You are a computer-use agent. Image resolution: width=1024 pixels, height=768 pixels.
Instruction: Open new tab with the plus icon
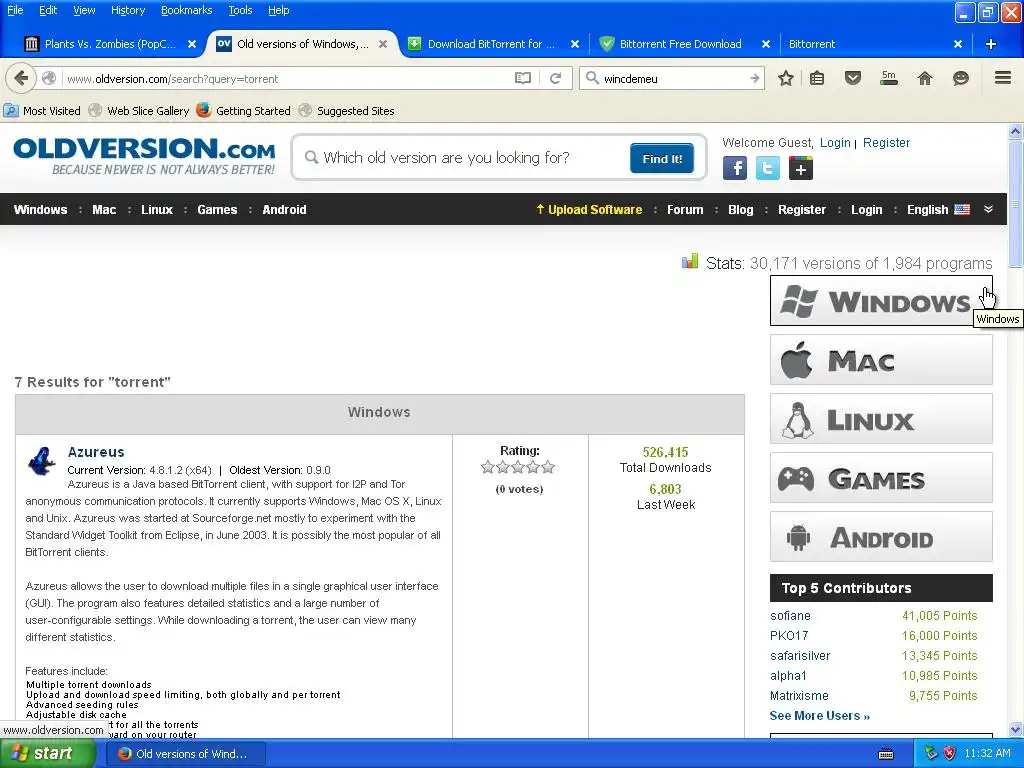pos(991,44)
